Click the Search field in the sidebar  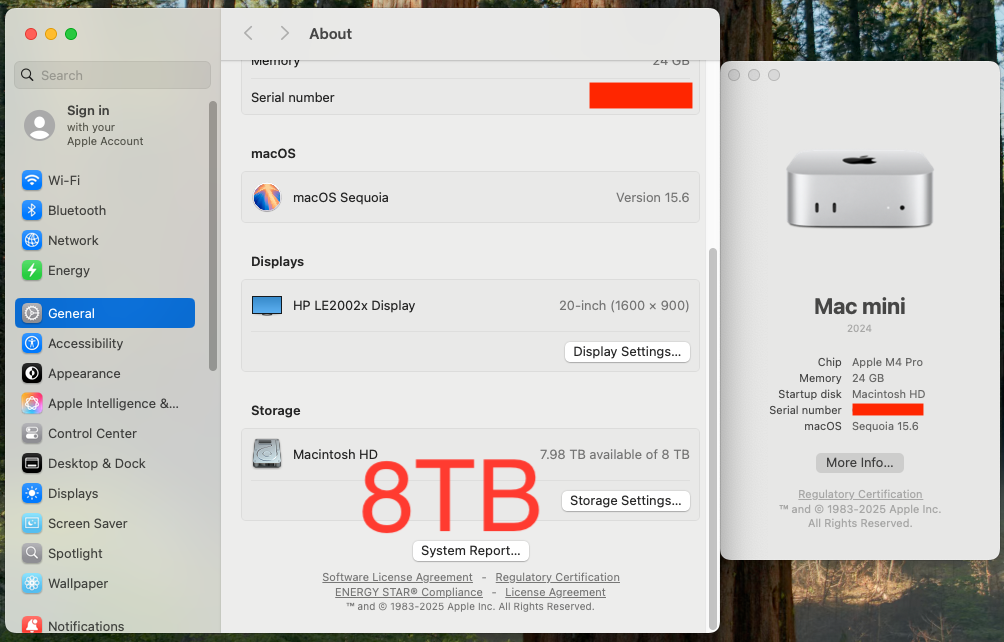pos(112,75)
